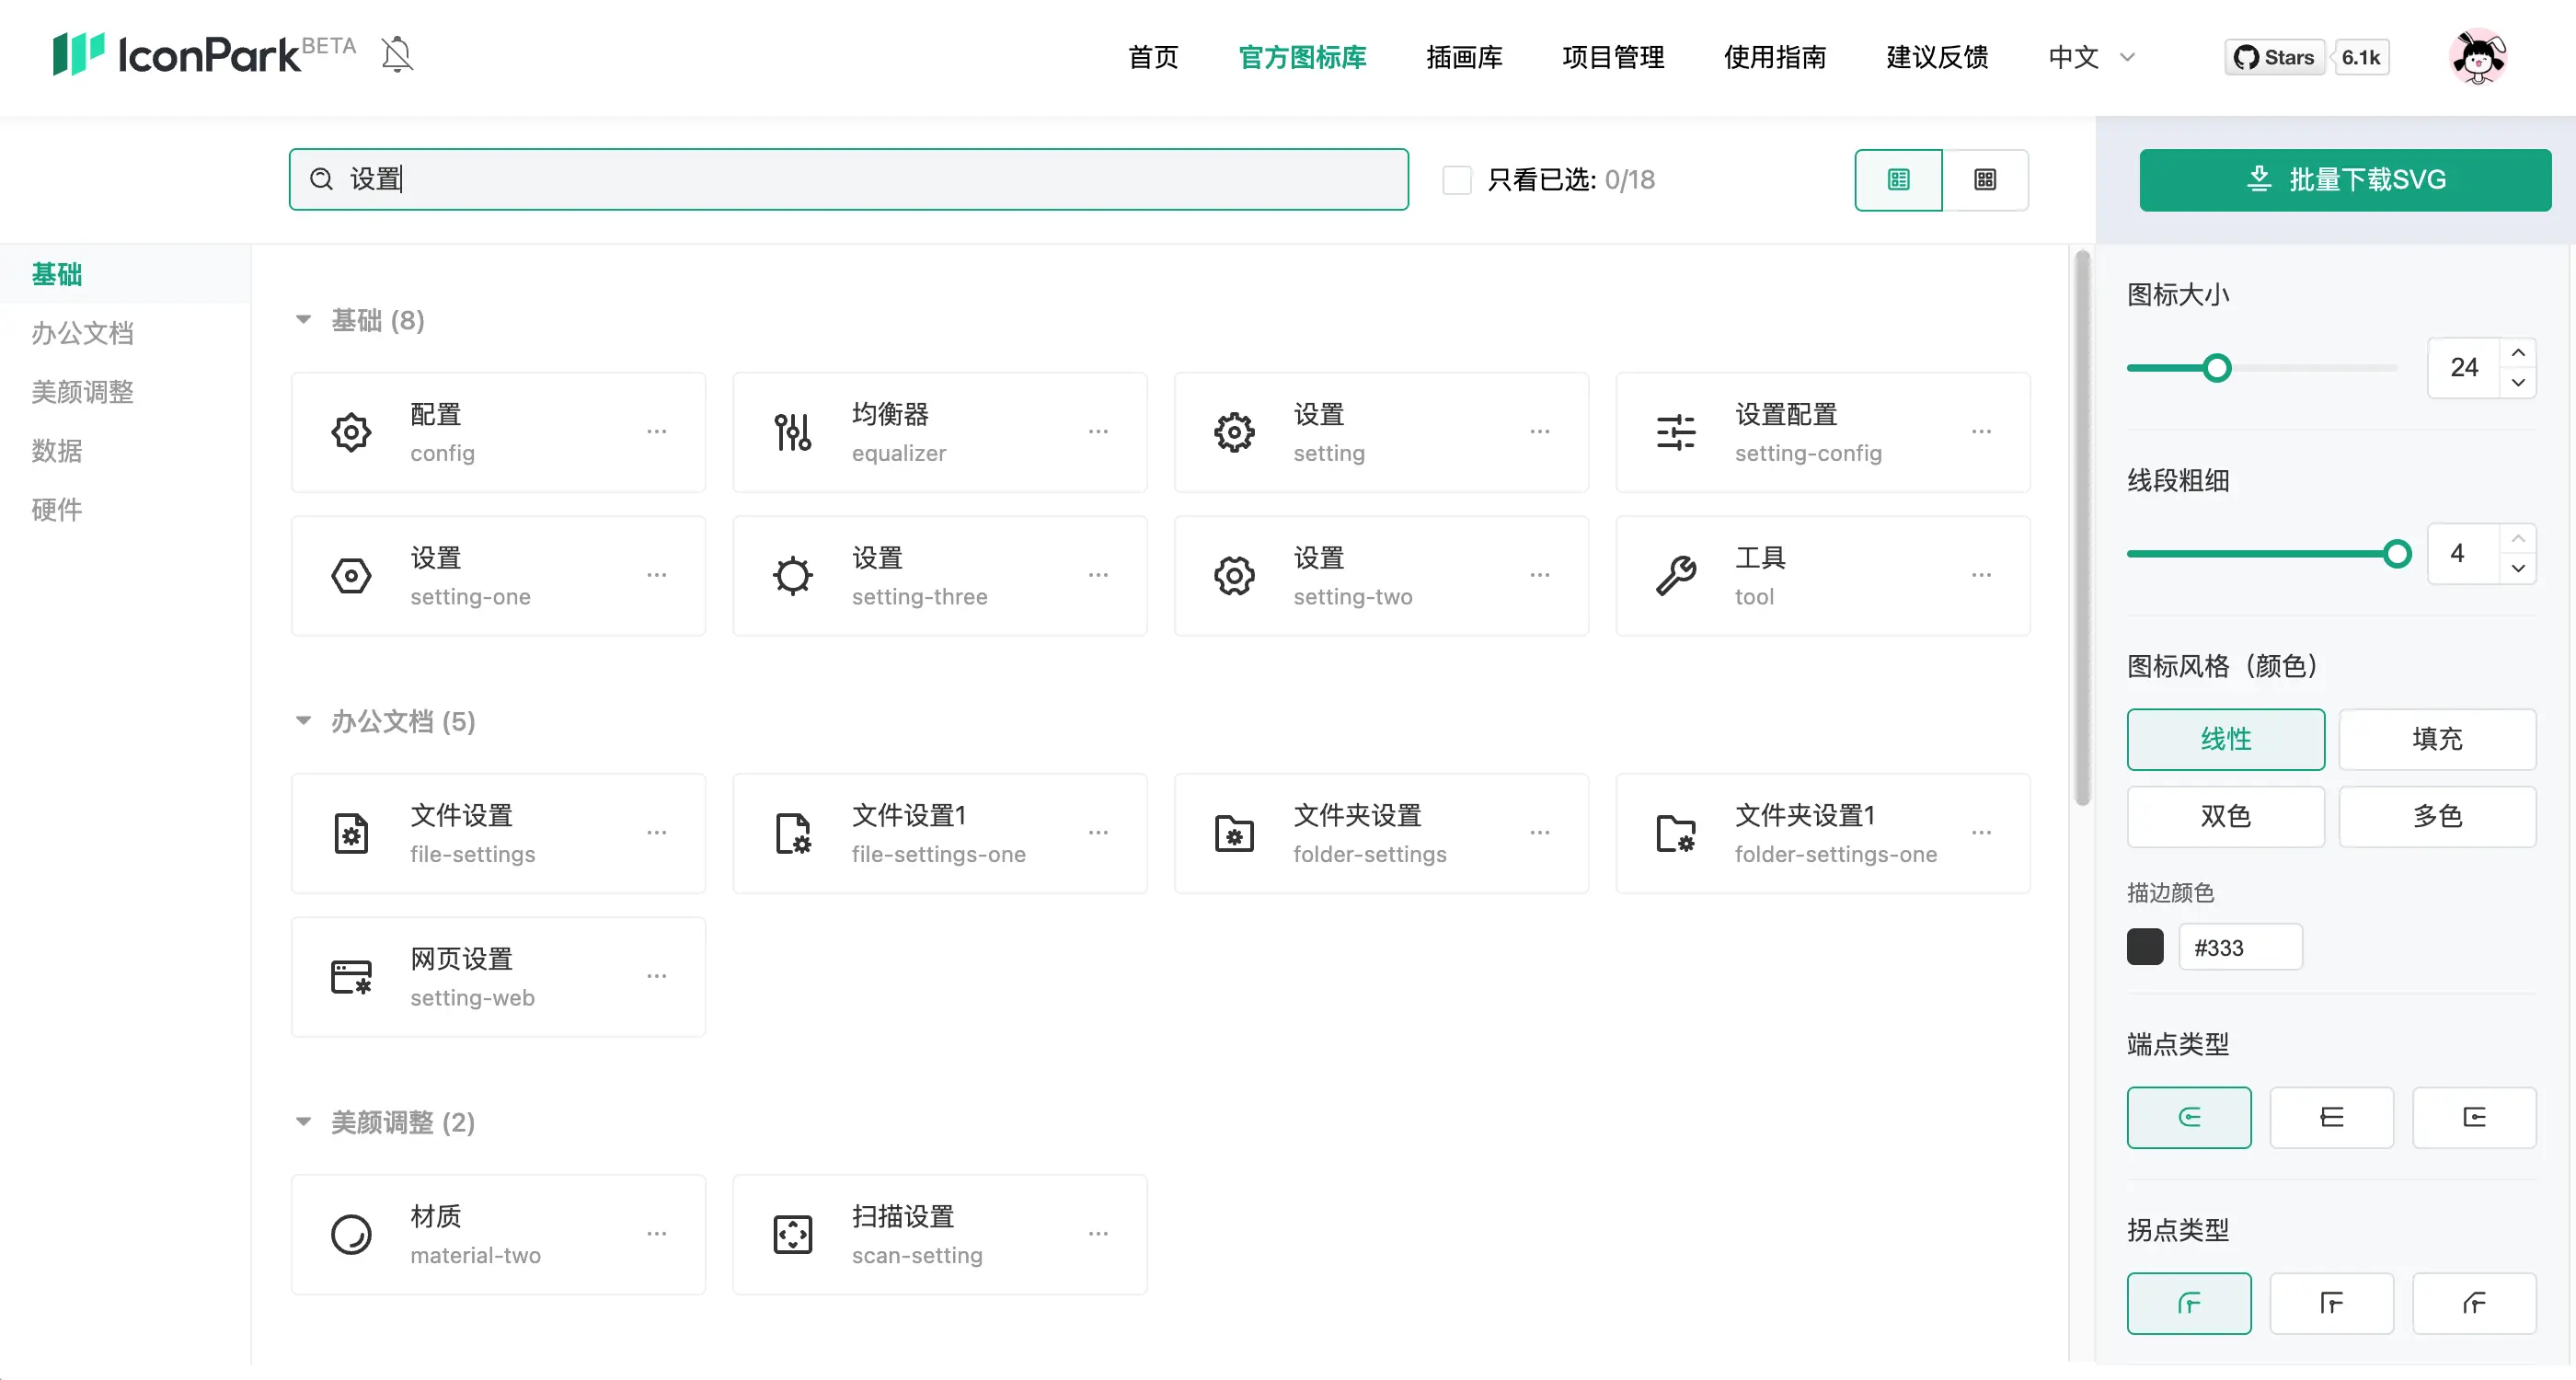The image size is (2576, 1380).
Task: Enable the 只看已选 checkbox
Action: click(x=1456, y=180)
